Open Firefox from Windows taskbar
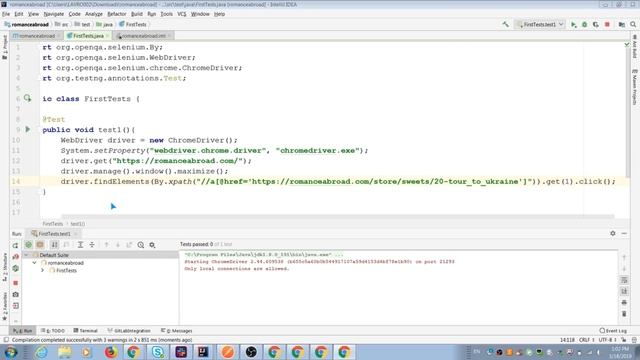The height and width of the screenshot is (360, 640). pos(111,352)
